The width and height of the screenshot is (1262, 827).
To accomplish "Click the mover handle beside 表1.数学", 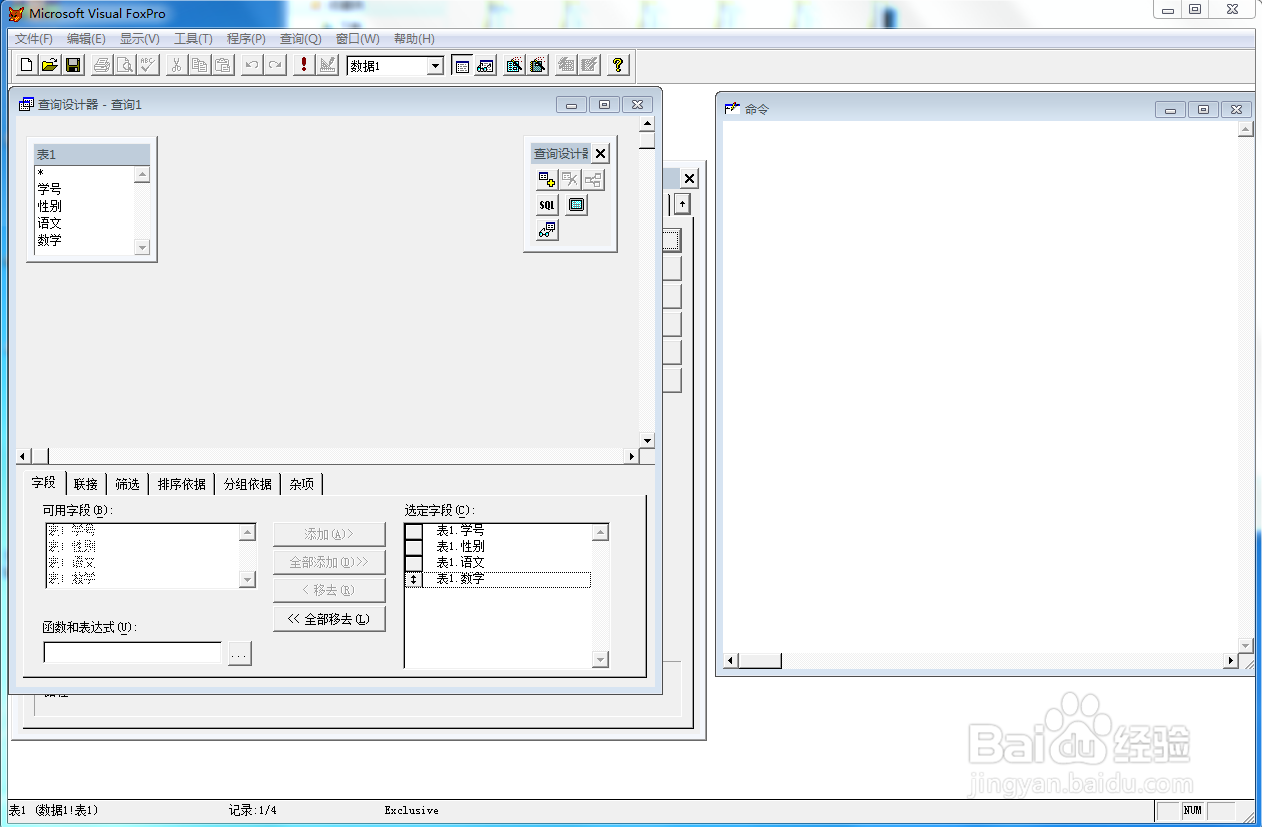I will [x=414, y=579].
